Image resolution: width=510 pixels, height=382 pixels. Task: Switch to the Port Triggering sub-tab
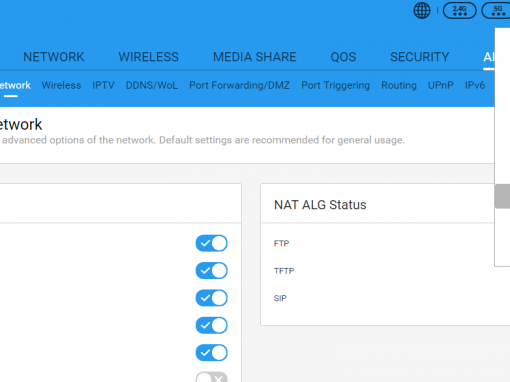coord(335,85)
